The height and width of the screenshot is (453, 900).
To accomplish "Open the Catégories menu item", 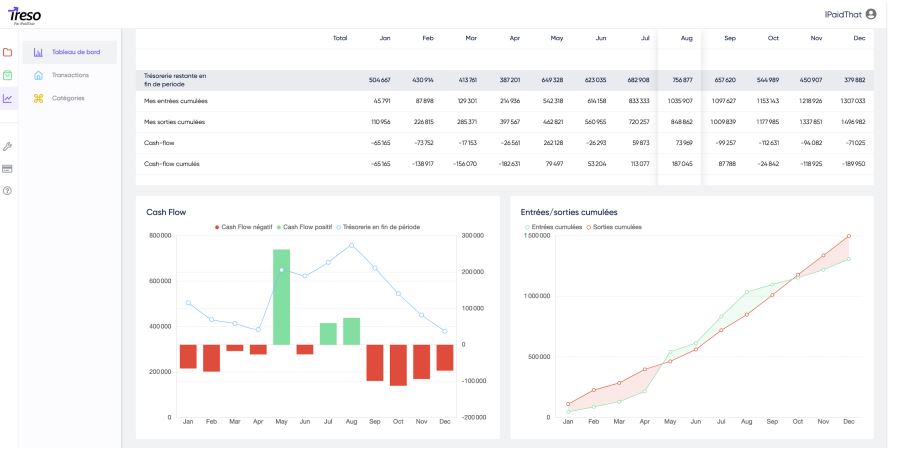I will click(x=67, y=98).
